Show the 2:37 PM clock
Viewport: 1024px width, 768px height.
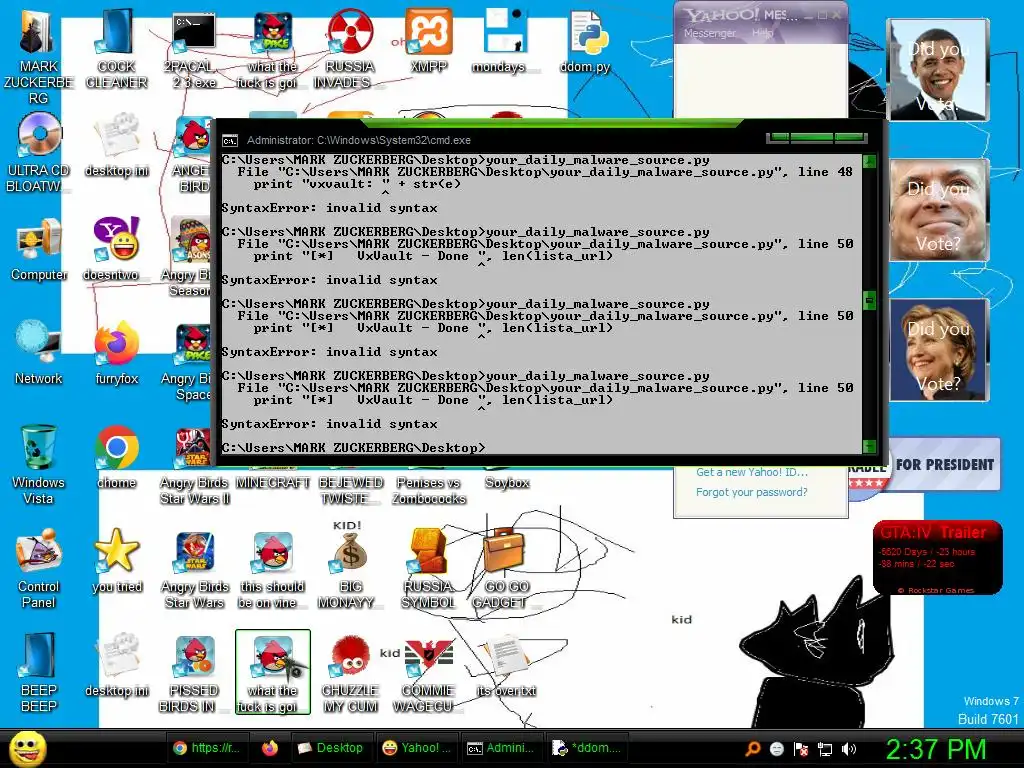(936, 749)
